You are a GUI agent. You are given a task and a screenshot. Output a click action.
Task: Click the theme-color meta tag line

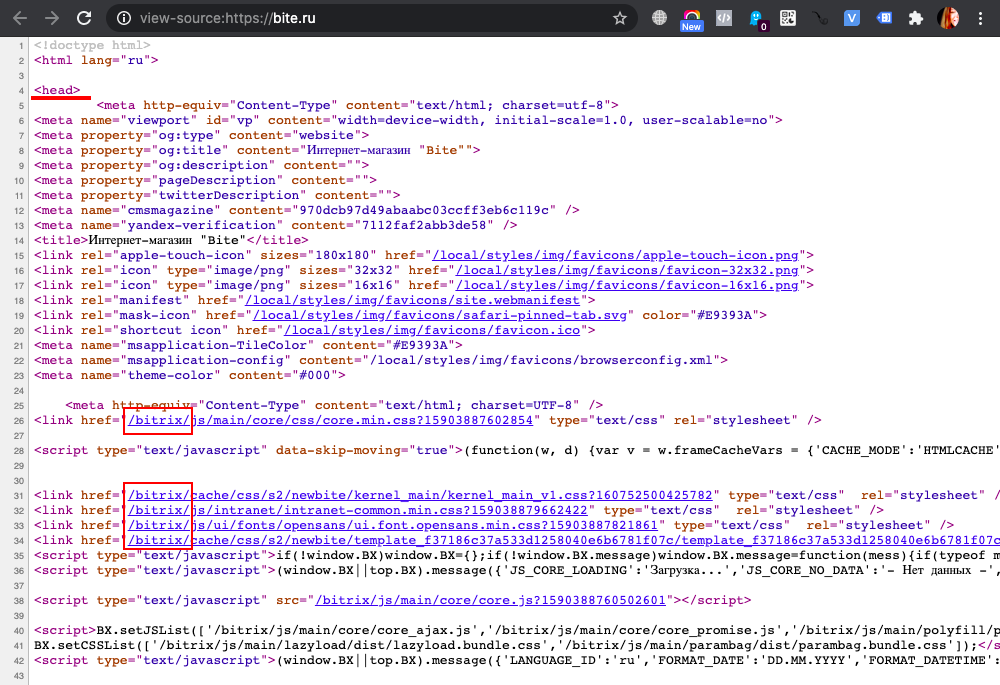(190, 375)
